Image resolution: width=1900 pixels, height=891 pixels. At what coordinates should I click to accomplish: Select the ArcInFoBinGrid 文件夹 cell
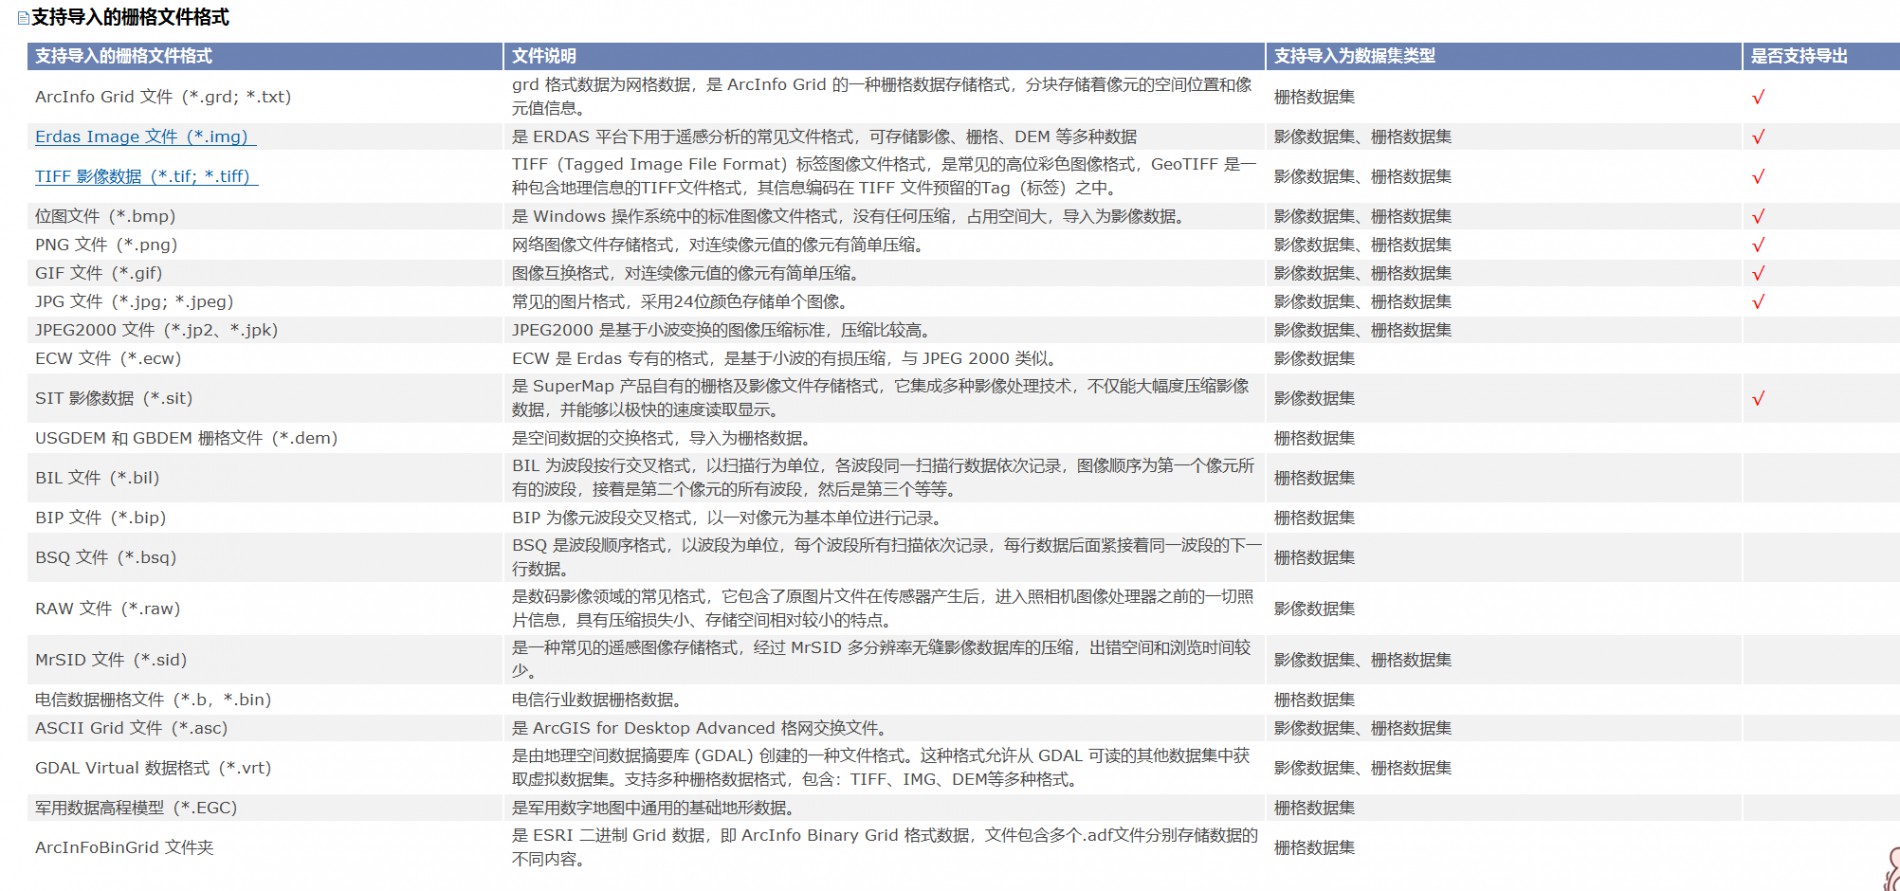click(264, 847)
